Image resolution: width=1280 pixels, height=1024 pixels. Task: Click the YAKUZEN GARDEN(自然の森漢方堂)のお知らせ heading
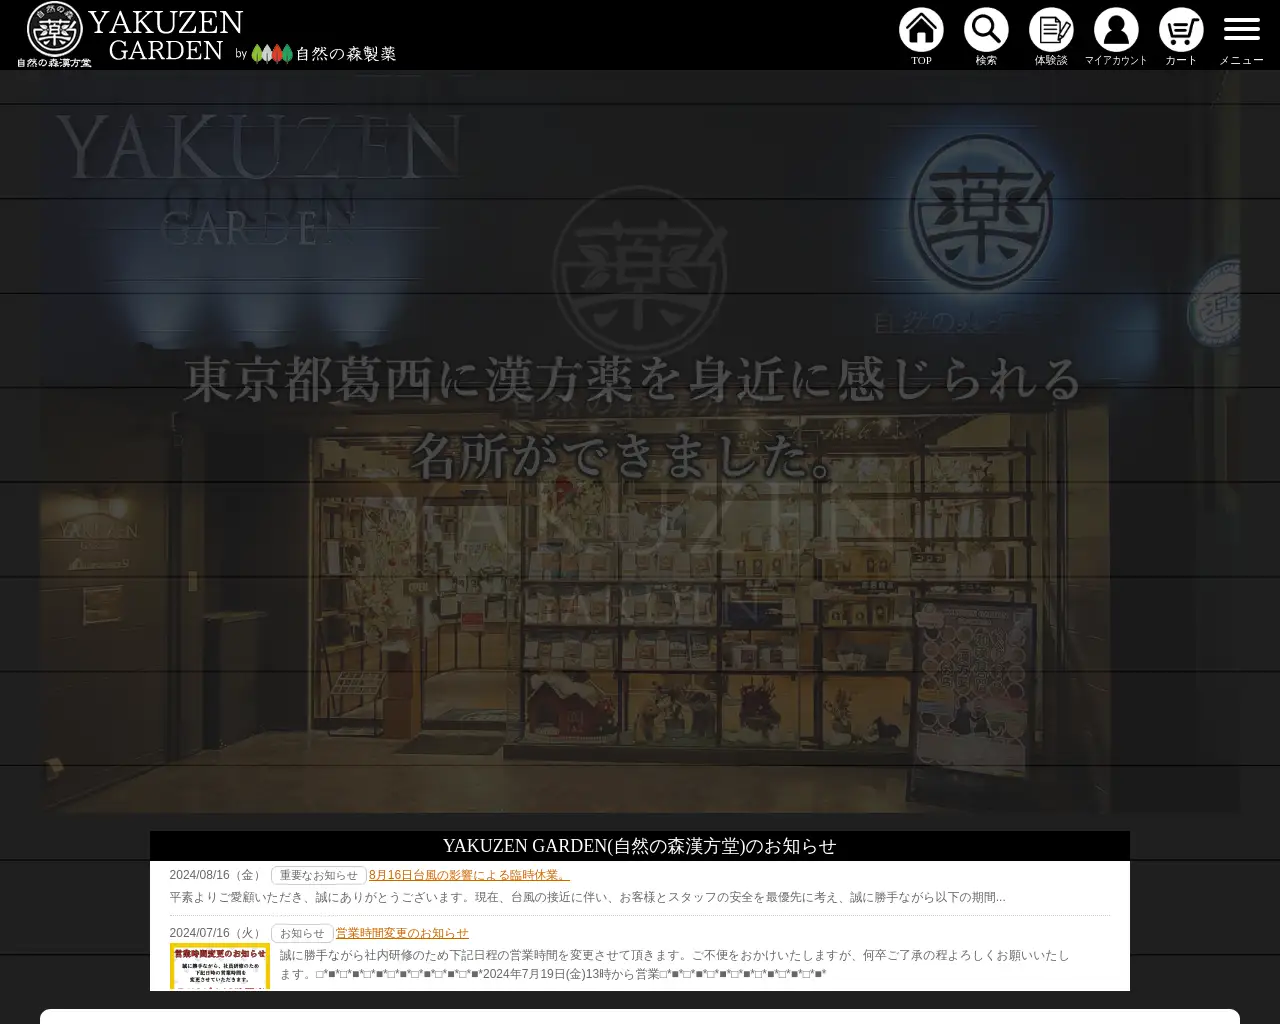(x=640, y=846)
